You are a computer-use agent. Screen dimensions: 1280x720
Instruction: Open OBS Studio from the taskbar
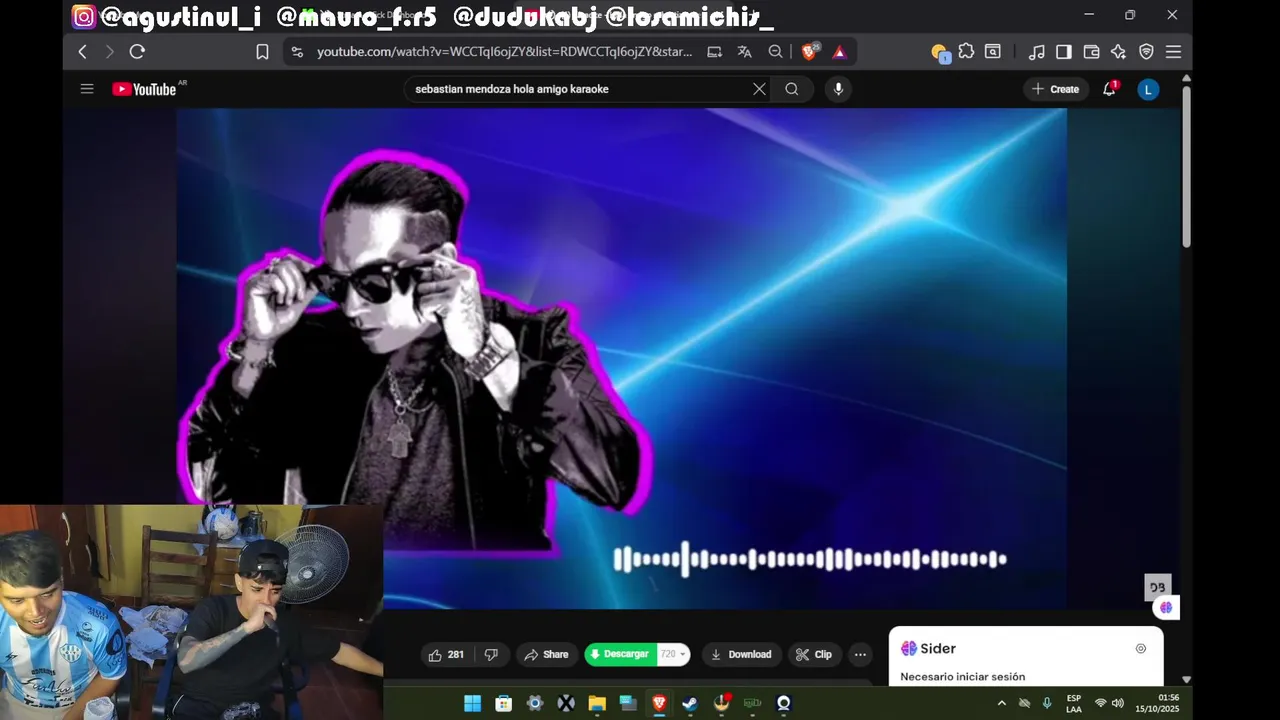coord(784,703)
